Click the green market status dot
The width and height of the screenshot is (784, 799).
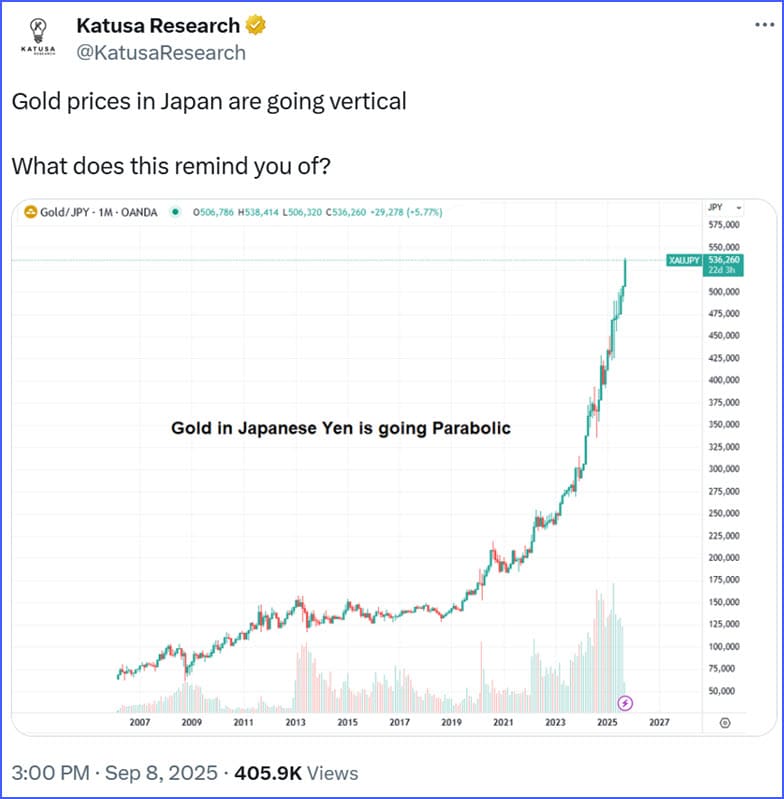click(176, 212)
